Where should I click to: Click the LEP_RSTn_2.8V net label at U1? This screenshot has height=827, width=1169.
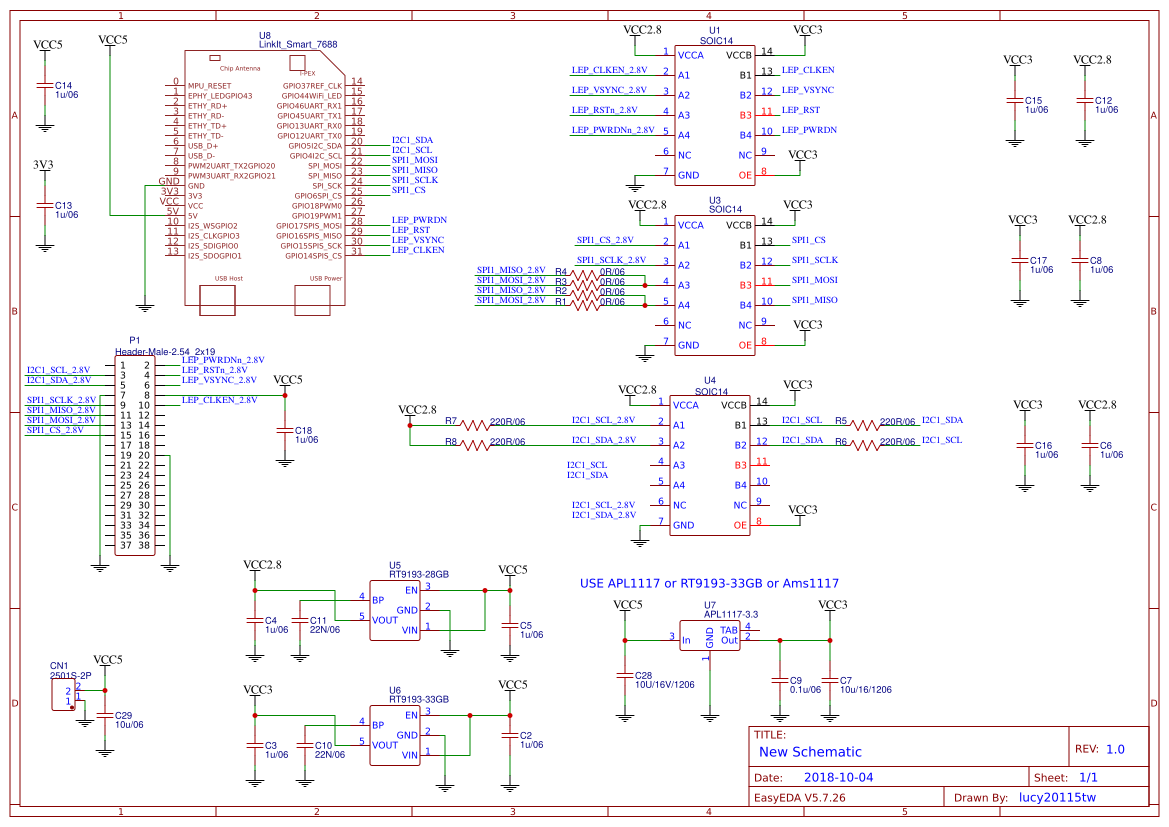coord(605,110)
